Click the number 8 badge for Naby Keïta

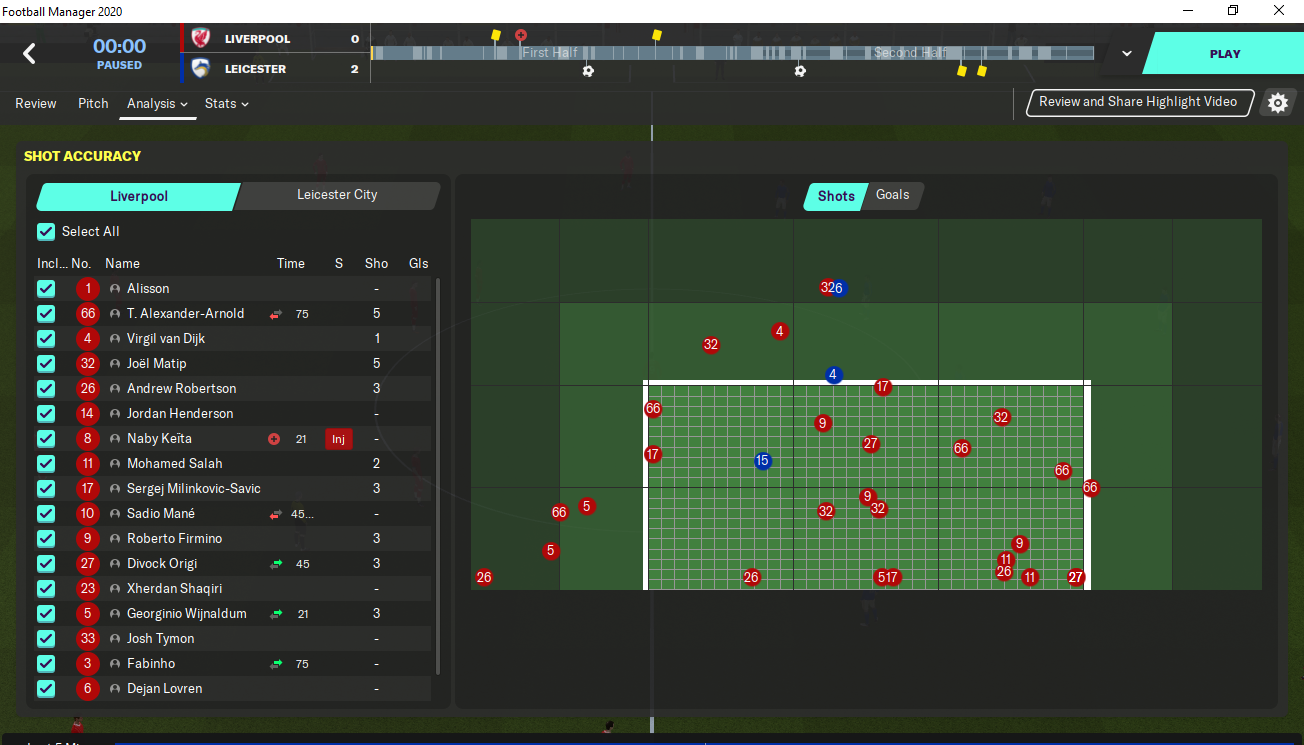(x=88, y=439)
